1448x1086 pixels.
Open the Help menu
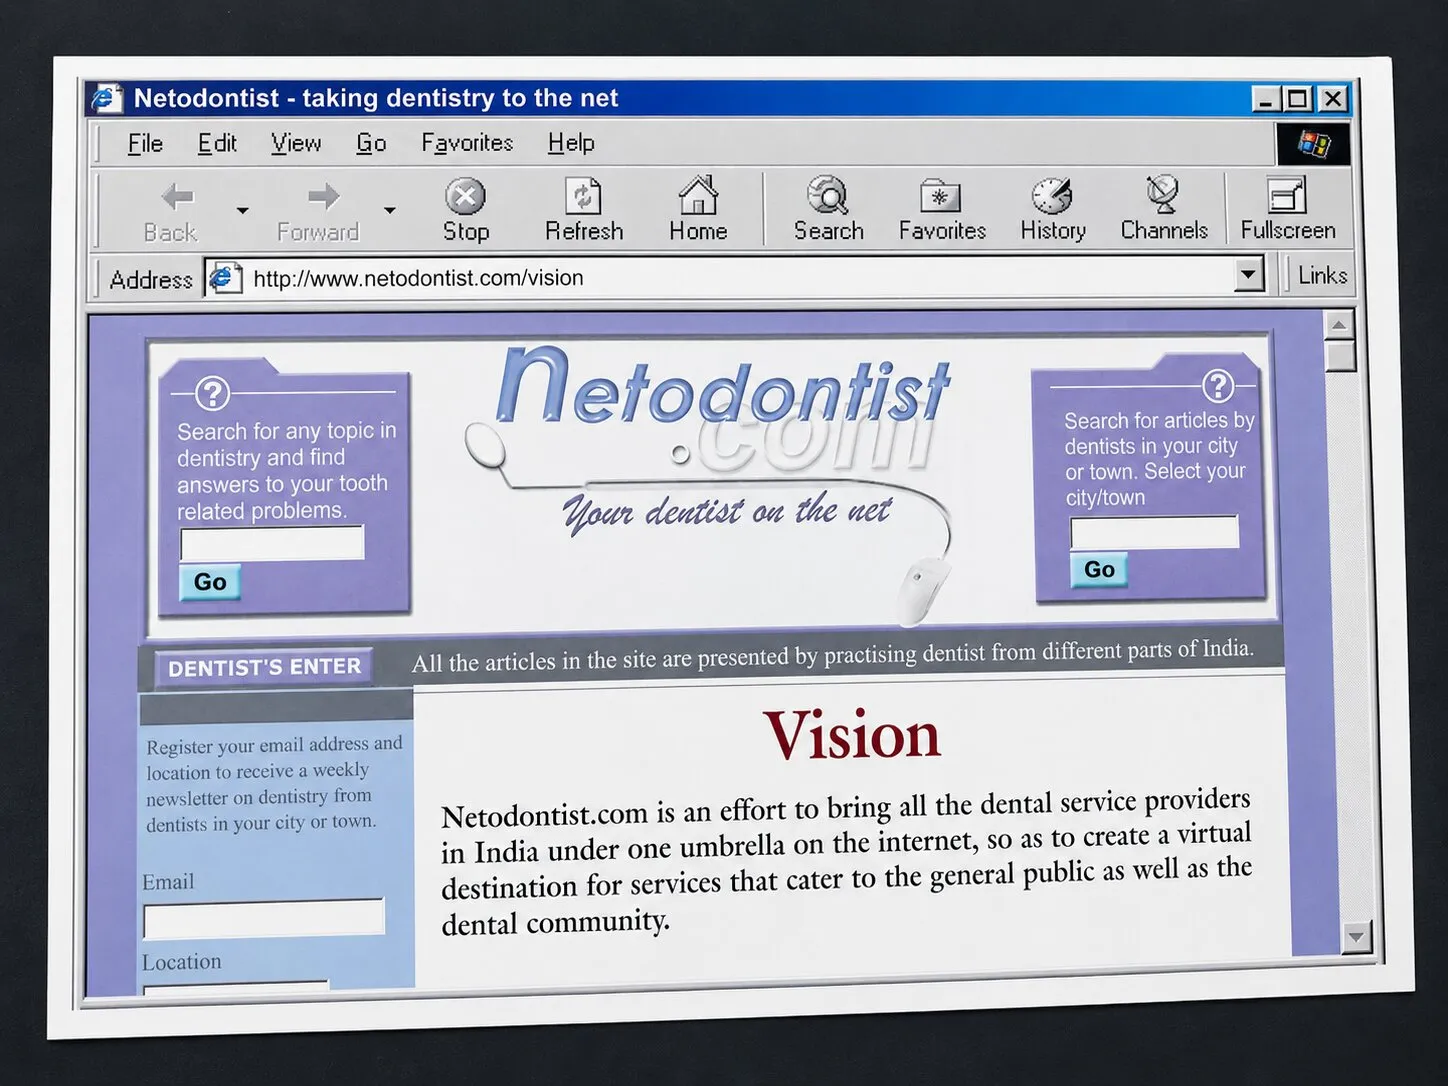point(571,143)
